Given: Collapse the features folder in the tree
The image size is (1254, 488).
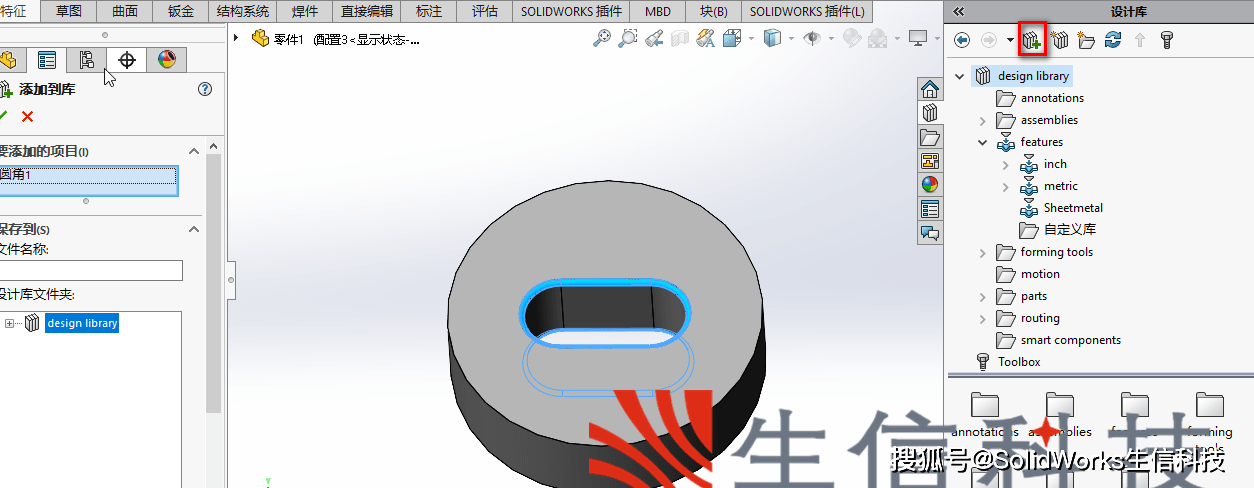Looking at the screenshot, I should click(x=983, y=142).
